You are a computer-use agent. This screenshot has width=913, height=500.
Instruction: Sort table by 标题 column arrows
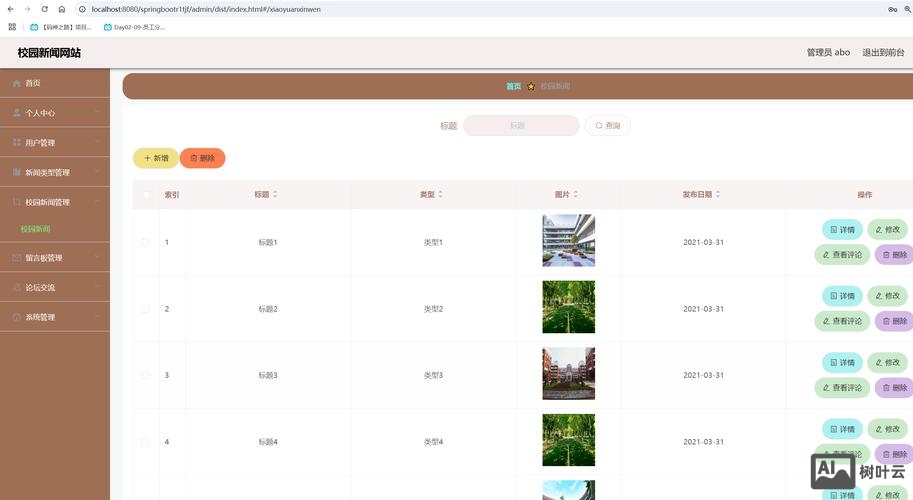[275, 194]
